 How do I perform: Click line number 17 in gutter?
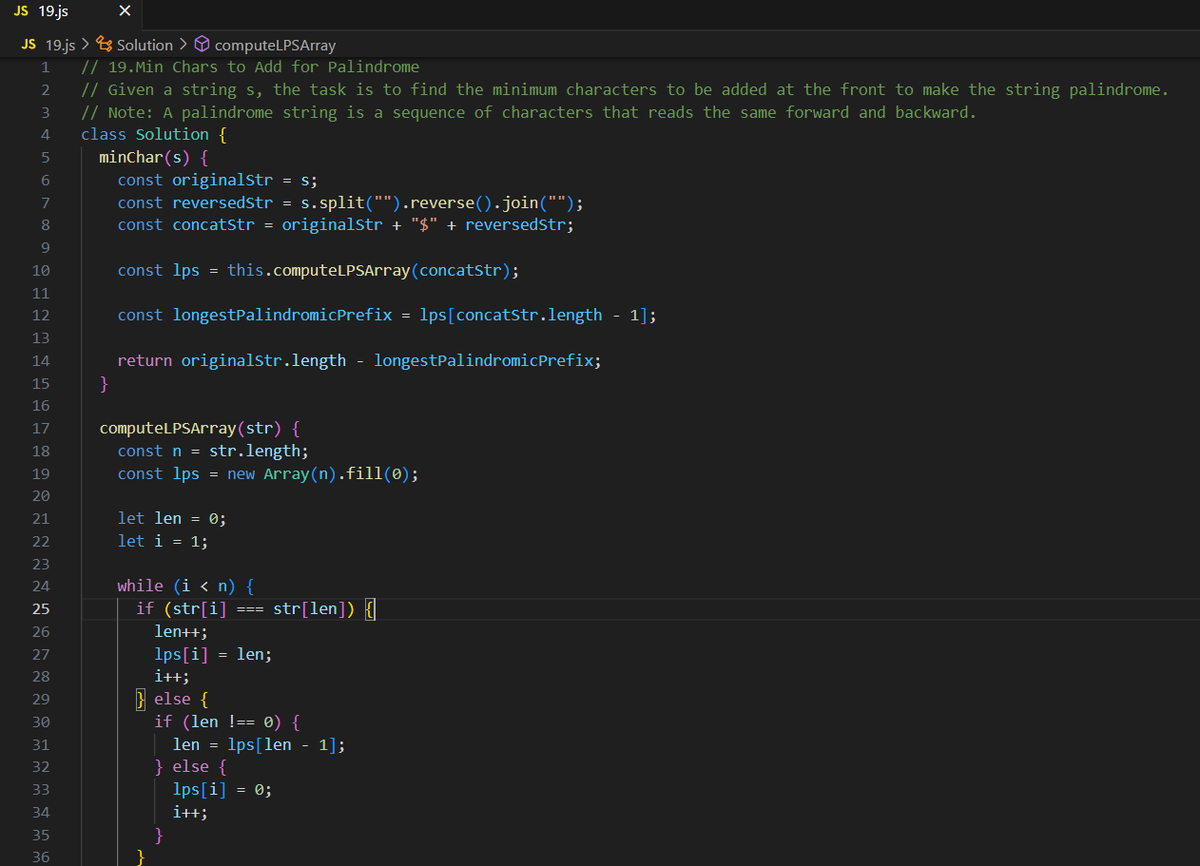[41, 428]
